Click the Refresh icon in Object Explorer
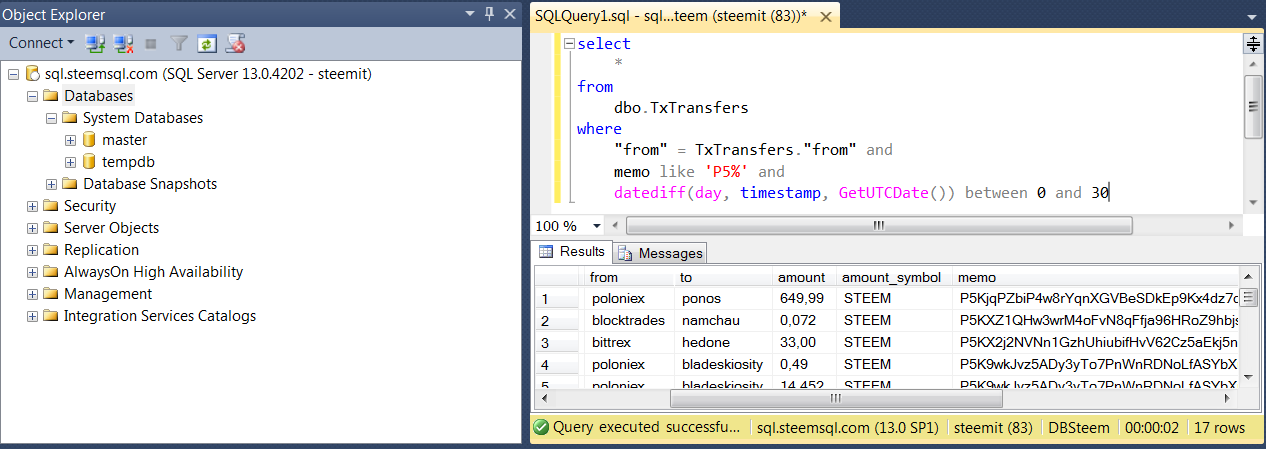The width and height of the screenshot is (1266, 449). pyautogui.click(x=207, y=43)
